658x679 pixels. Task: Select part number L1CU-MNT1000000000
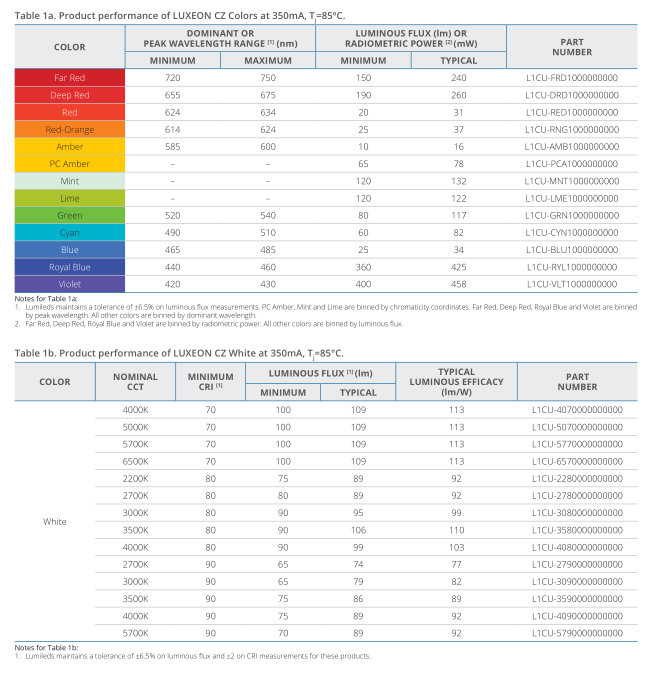(572, 181)
